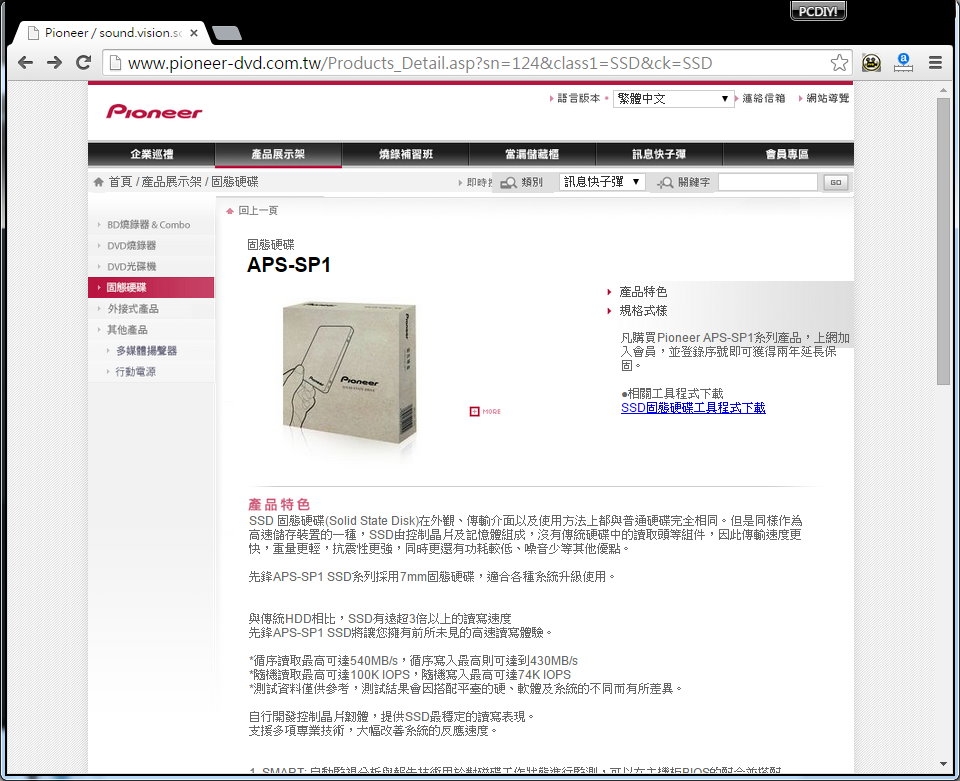960x781 pixels.
Task: Go back with the browser back arrow
Action: pos(25,62)
